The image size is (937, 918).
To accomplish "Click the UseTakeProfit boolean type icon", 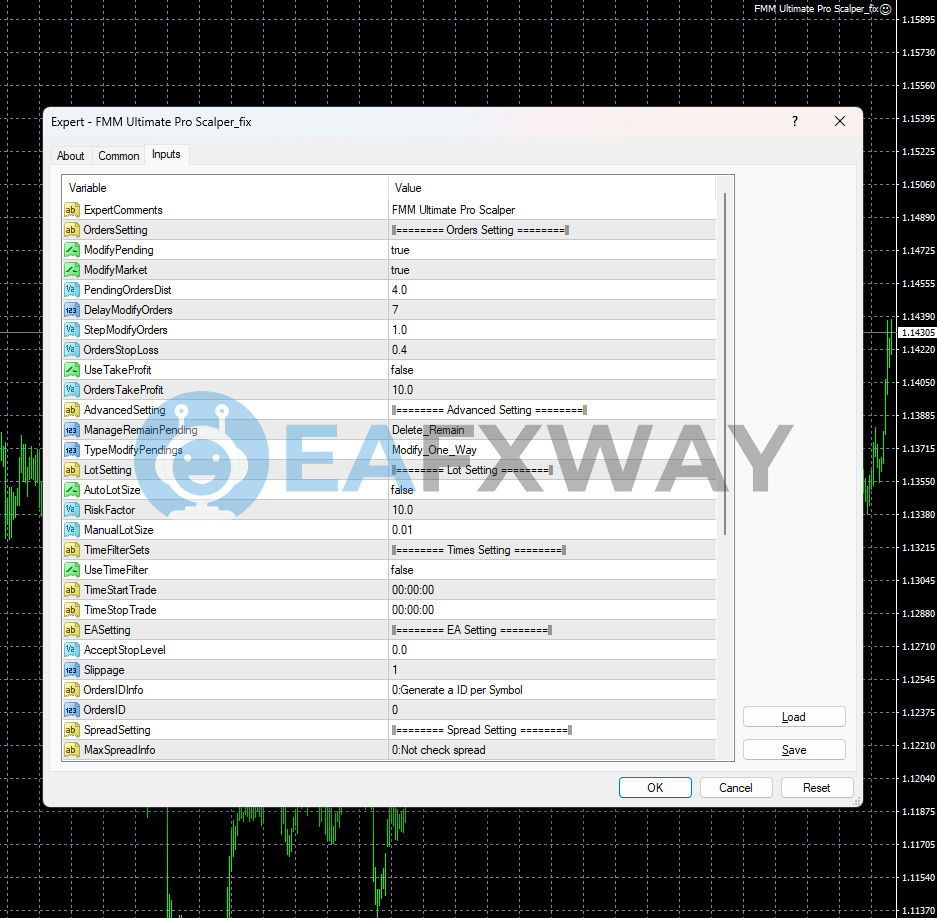I will (71, 370).
